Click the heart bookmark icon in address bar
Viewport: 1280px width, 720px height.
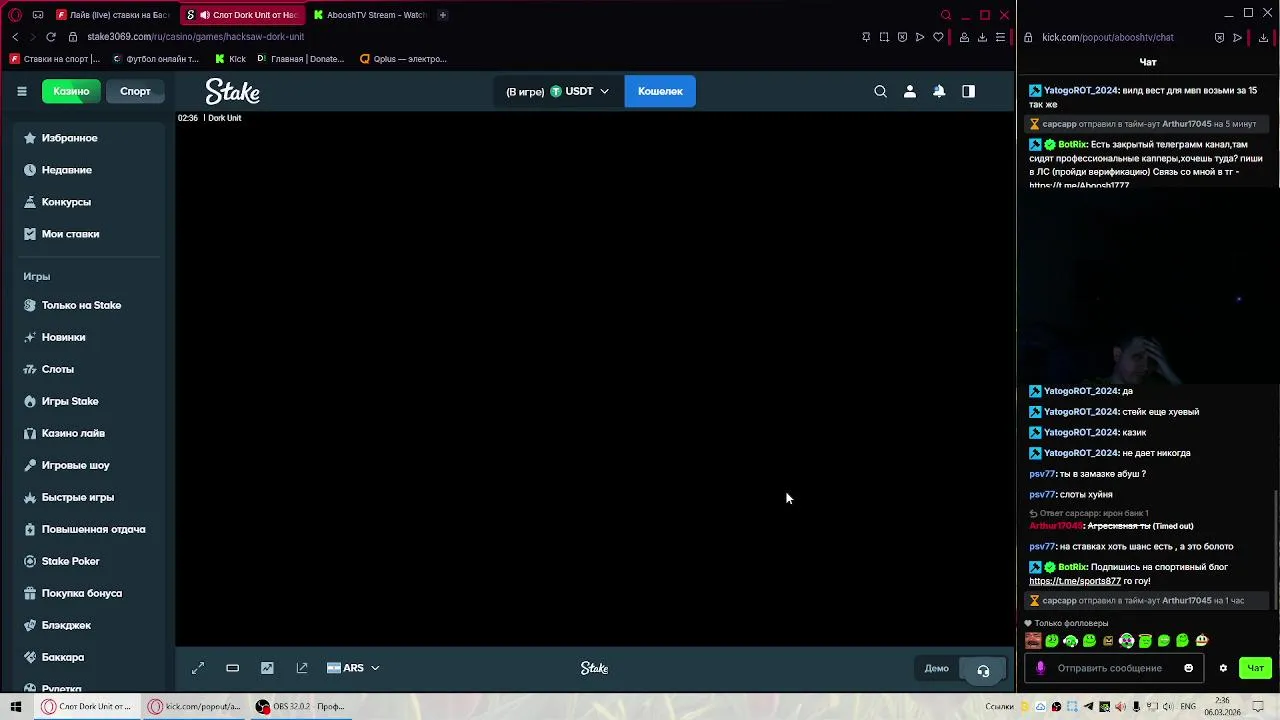point(938,37)
